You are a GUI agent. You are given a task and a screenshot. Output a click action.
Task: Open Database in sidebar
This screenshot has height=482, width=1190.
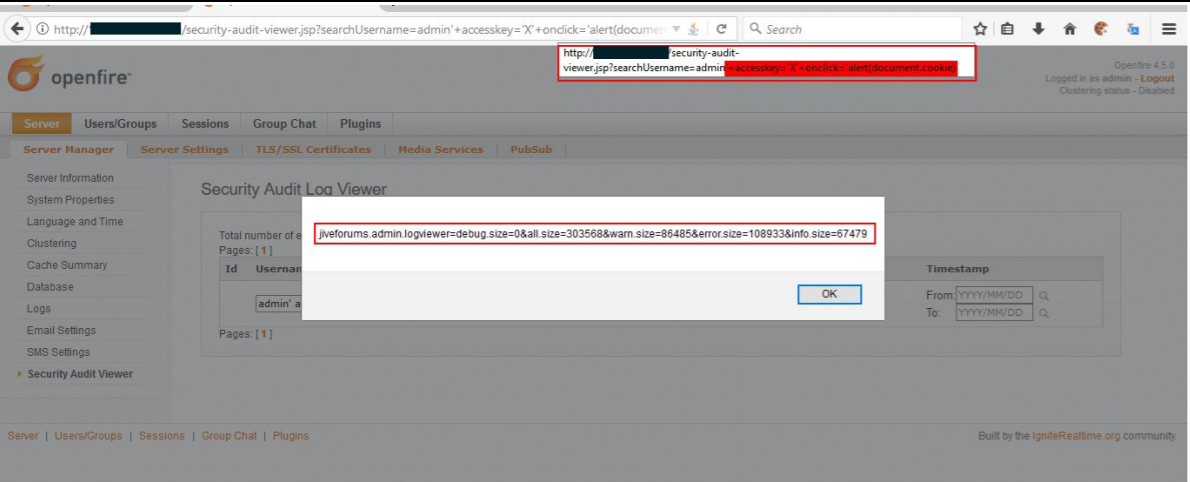click(x=50, y=287)
